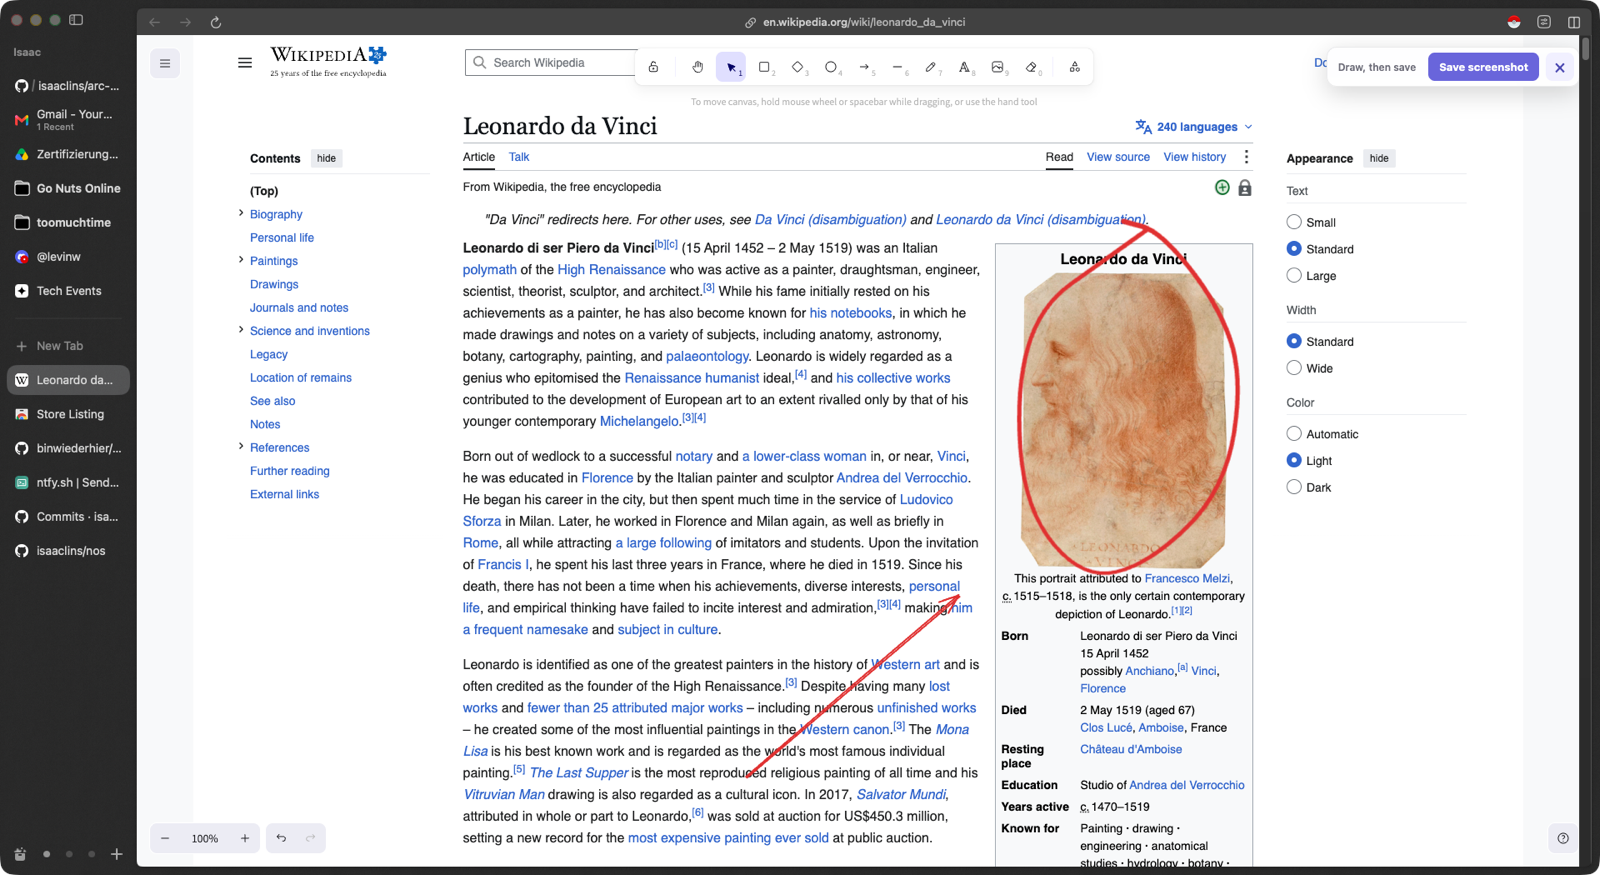
Task: Select the Eraser tool
Action: pos(1032,67)
